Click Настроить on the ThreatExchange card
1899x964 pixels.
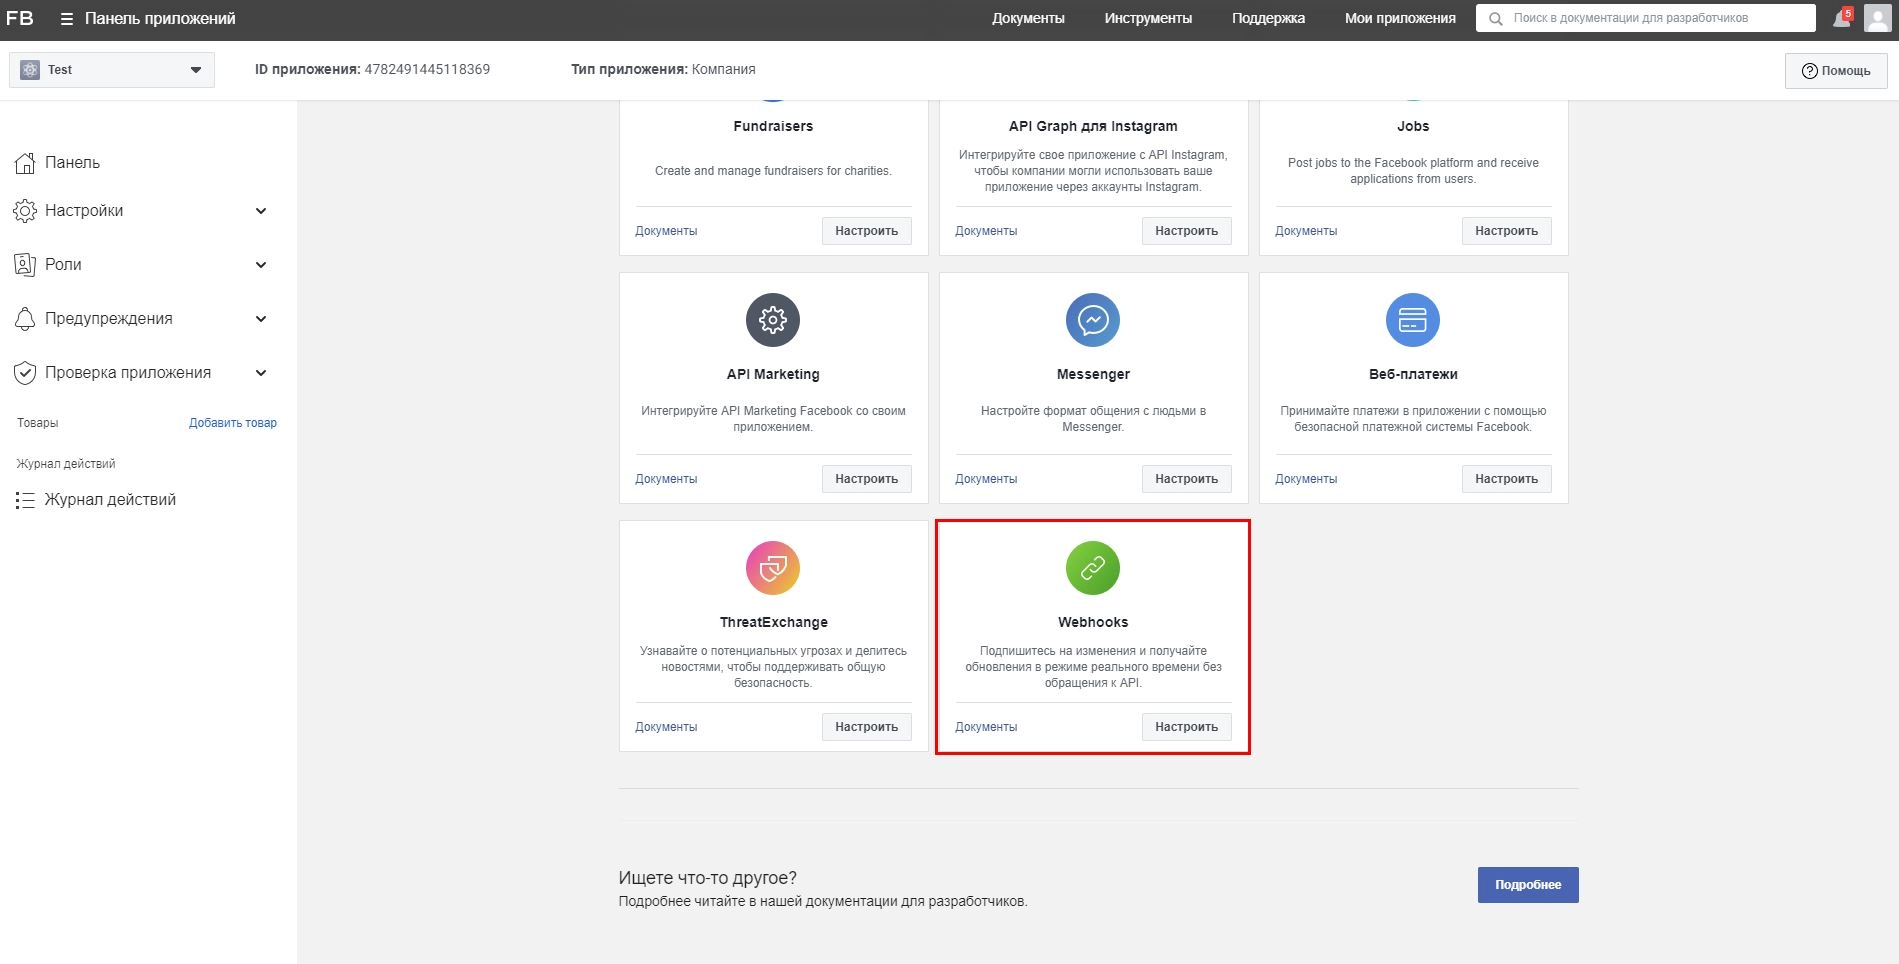(x=867, y=727)
